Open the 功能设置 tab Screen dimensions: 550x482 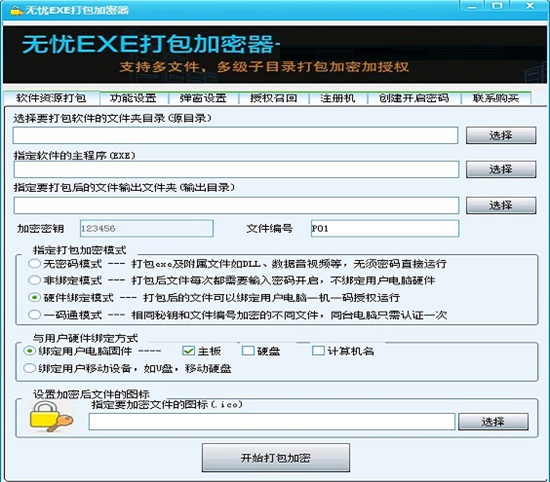133,98
